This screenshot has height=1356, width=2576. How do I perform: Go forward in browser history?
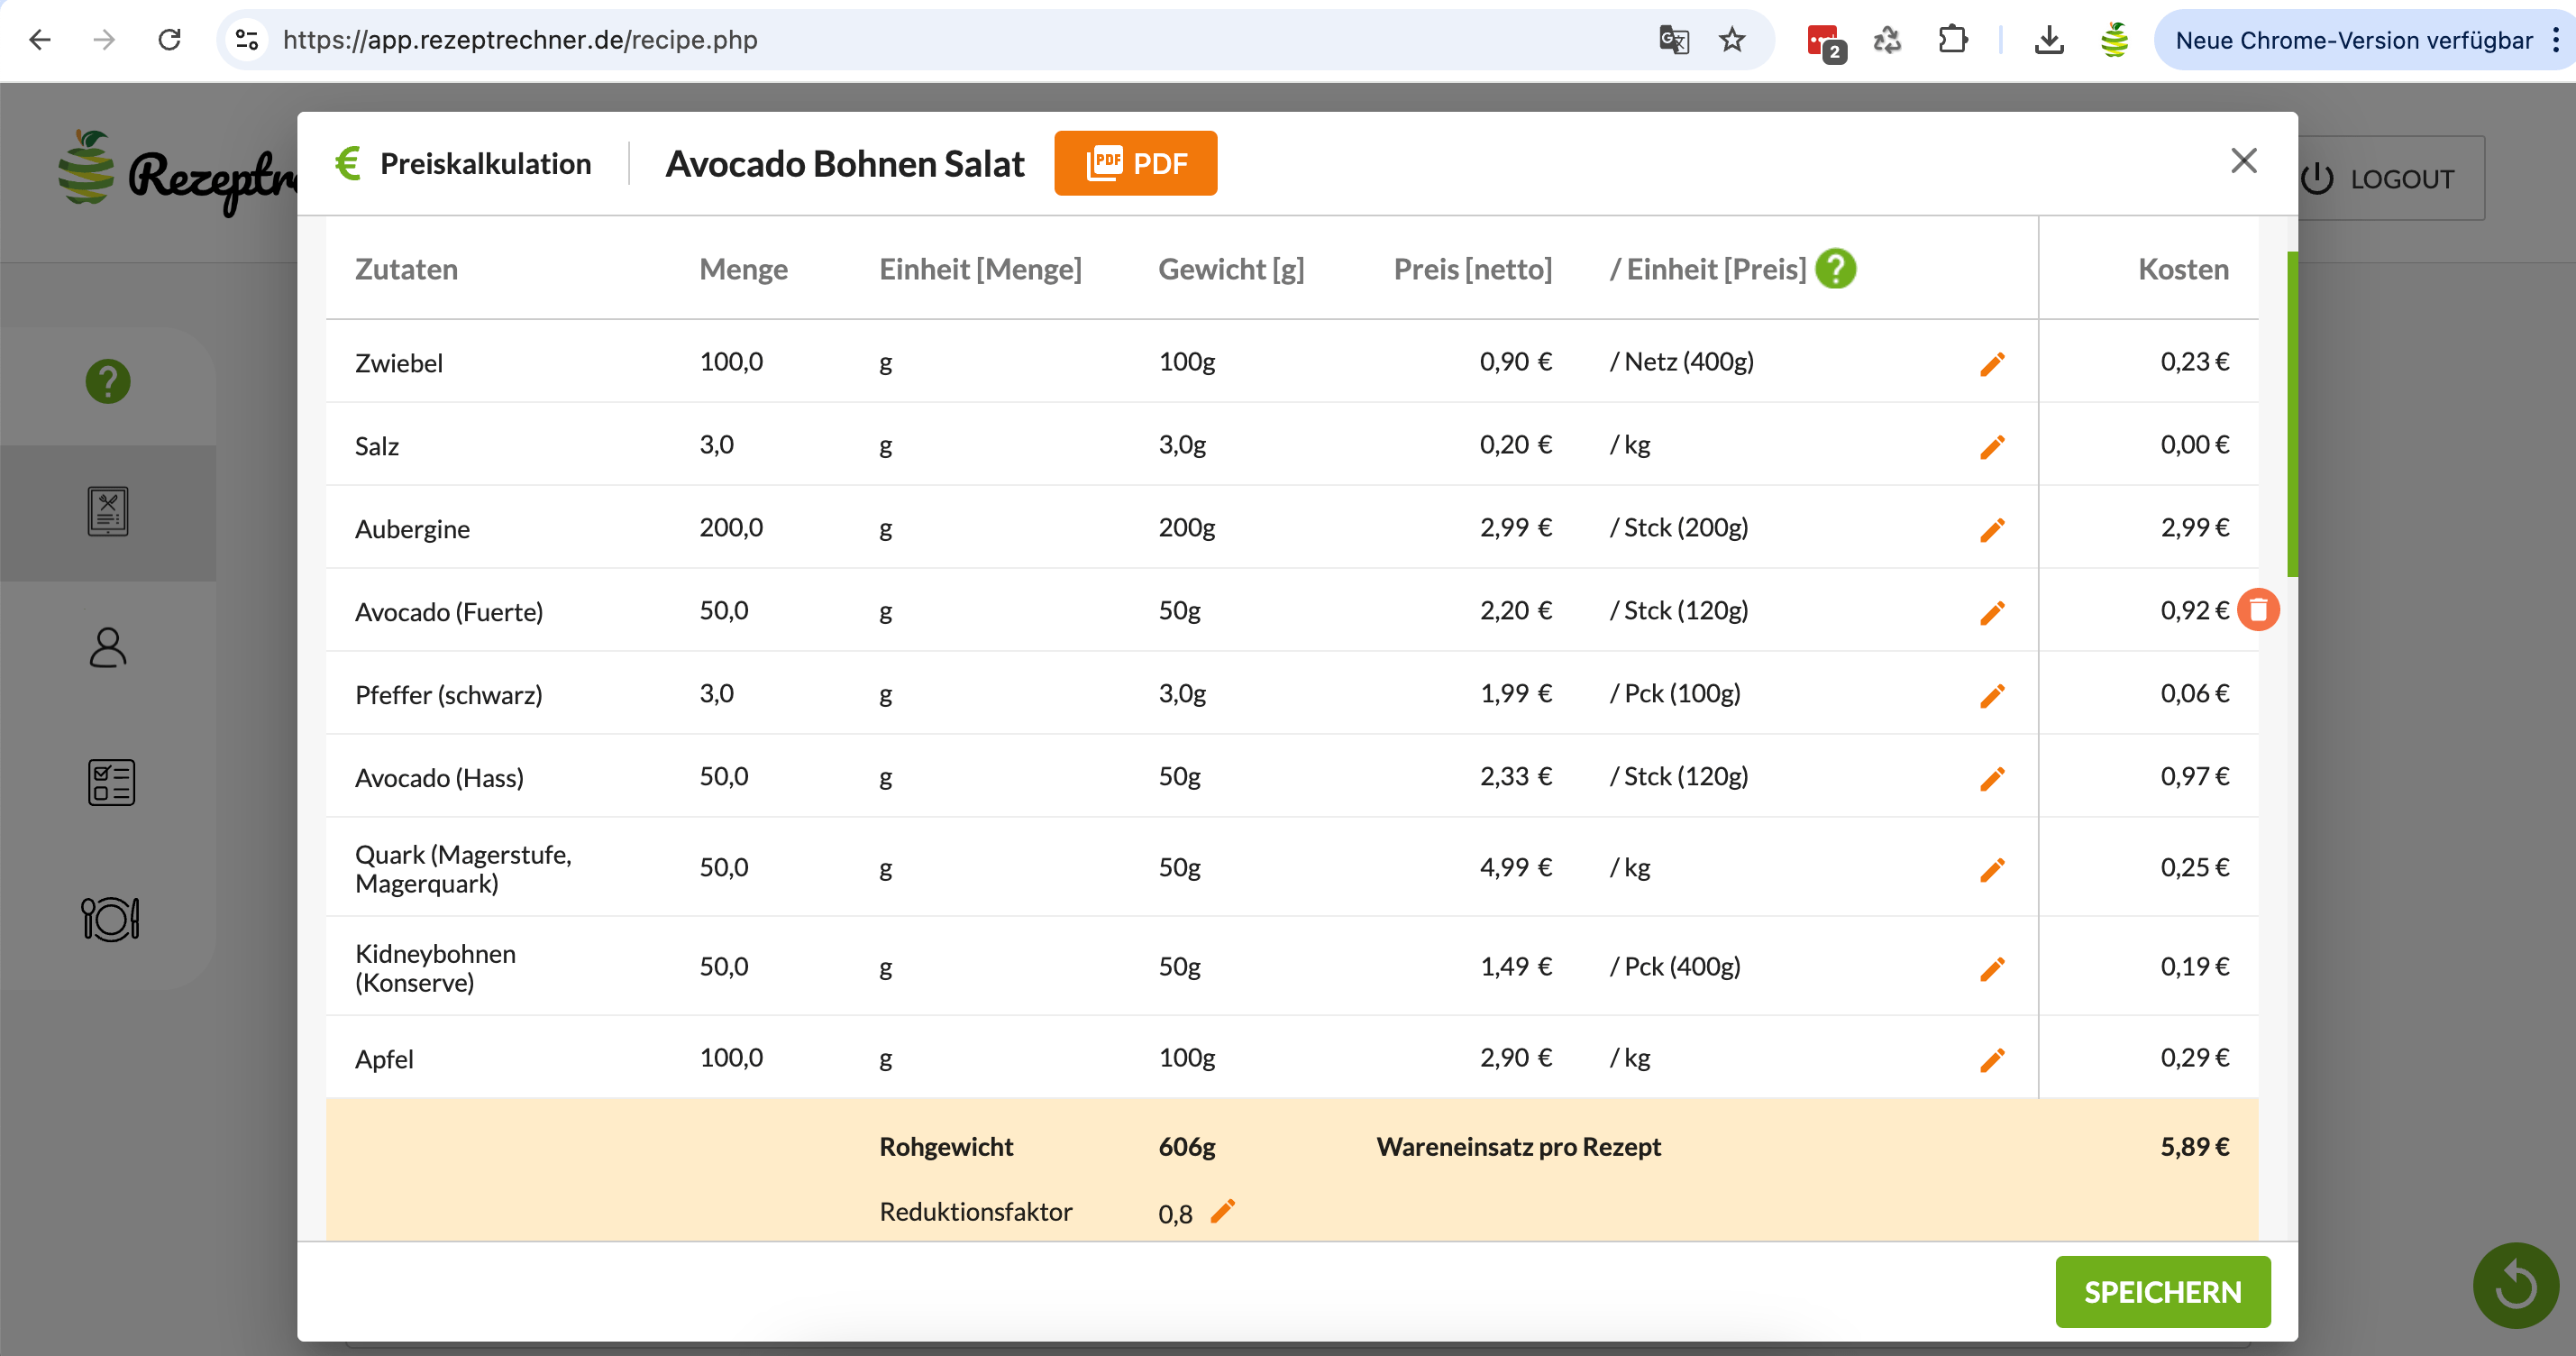[x=104, y=40]
